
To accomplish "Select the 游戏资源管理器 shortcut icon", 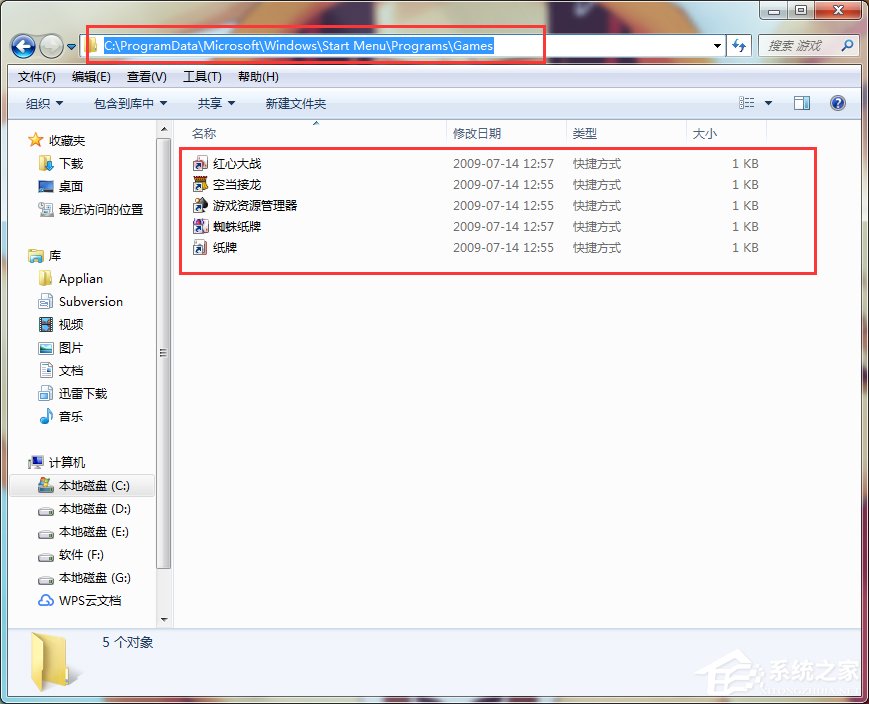I will click(200, 205).
